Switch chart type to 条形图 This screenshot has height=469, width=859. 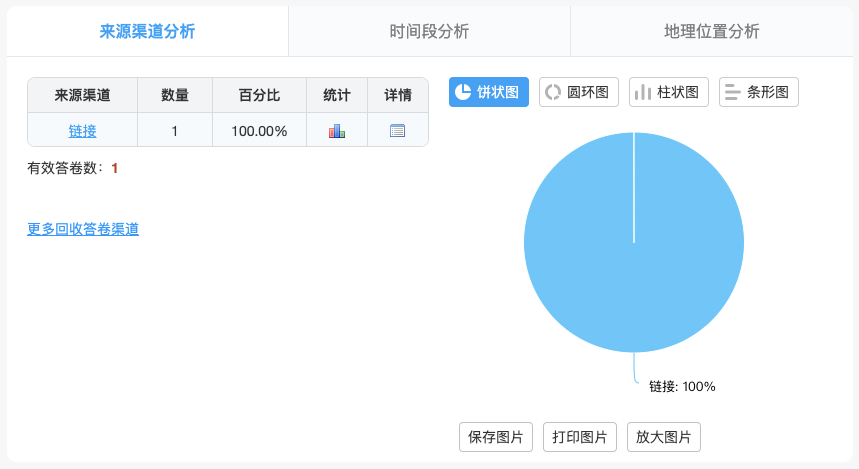click(758, 92)
